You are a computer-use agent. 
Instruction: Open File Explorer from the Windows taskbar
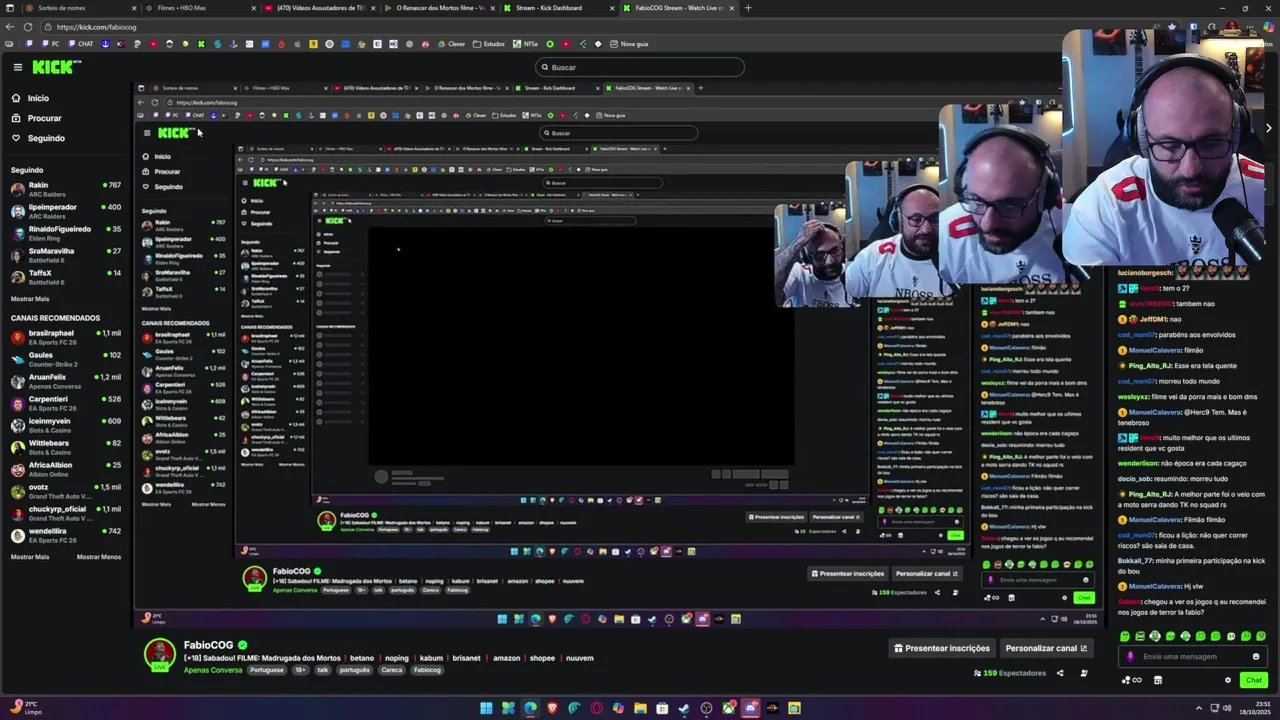tap(640, 708)
